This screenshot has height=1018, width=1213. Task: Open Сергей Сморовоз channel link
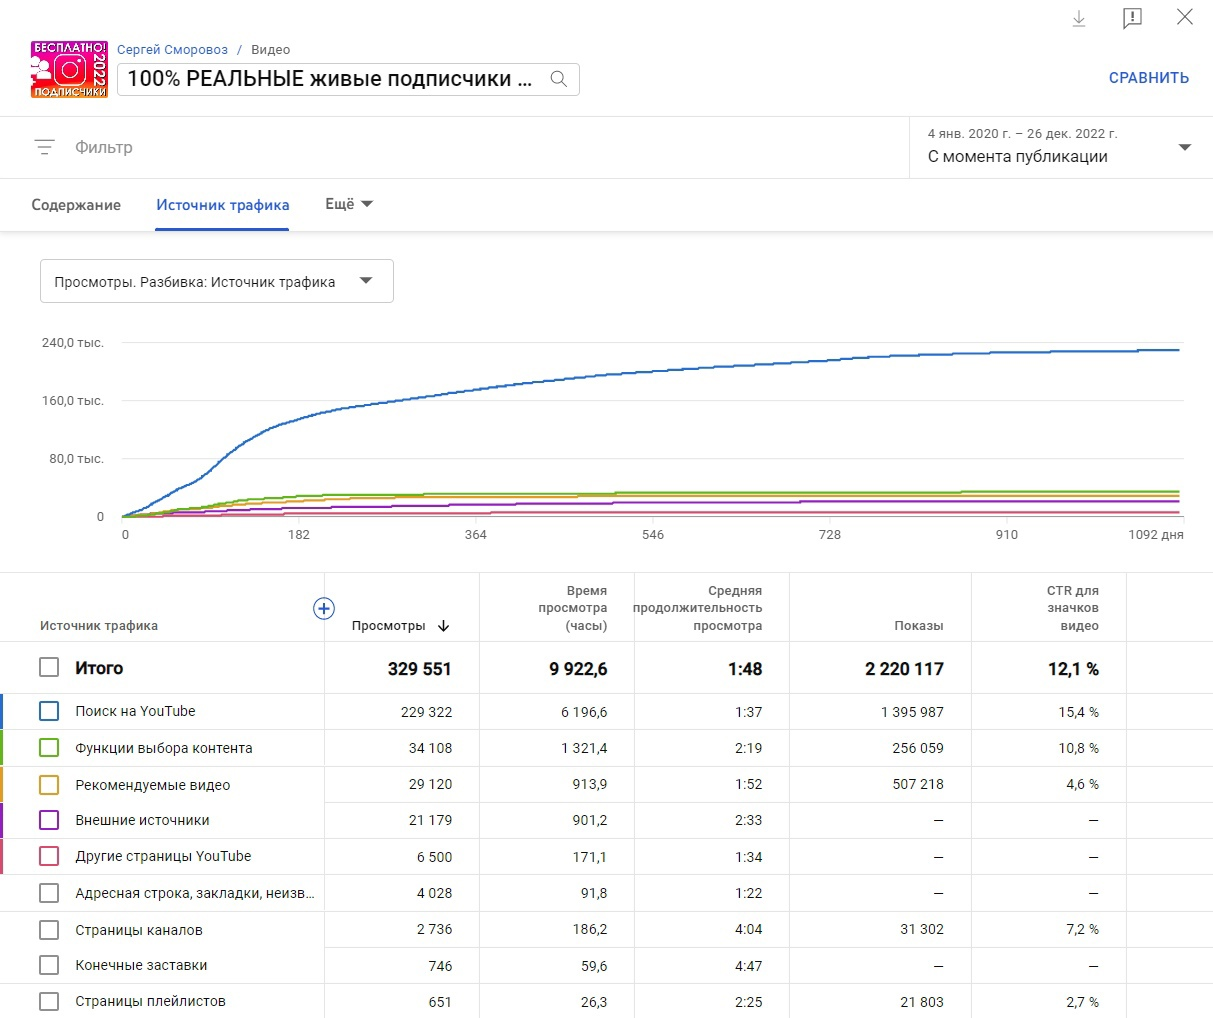tap(172, 50)
